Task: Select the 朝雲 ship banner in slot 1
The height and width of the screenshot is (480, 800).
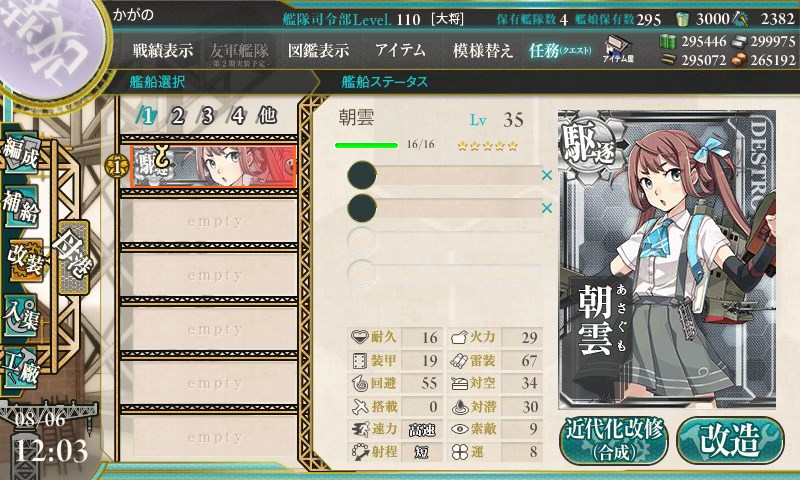Action: pos(213,166)
